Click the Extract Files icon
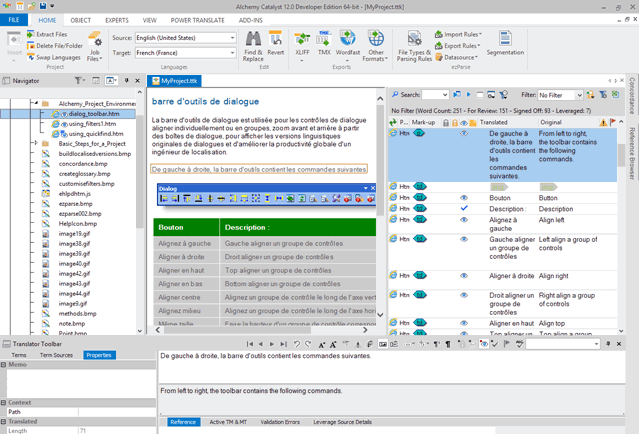 [x=31, y=34]
